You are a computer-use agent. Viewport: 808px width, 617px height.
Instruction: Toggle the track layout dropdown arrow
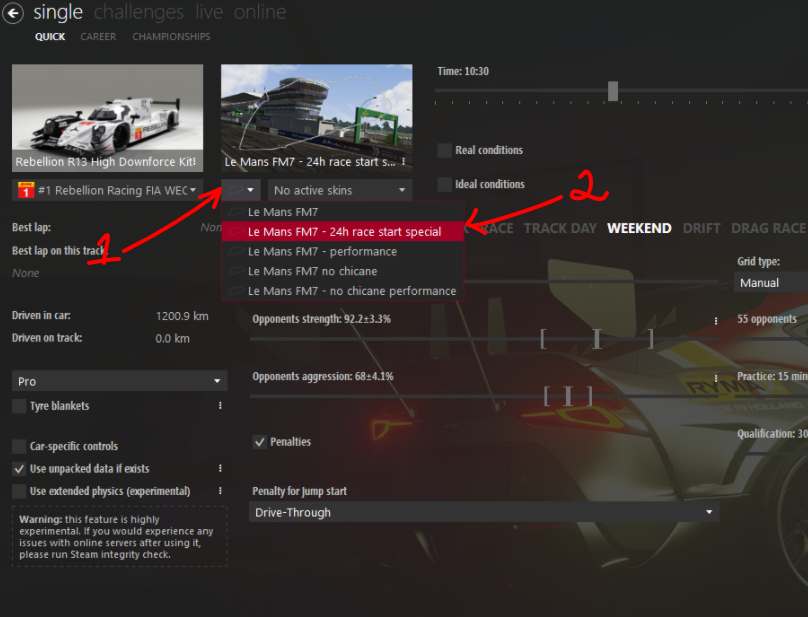250,190
